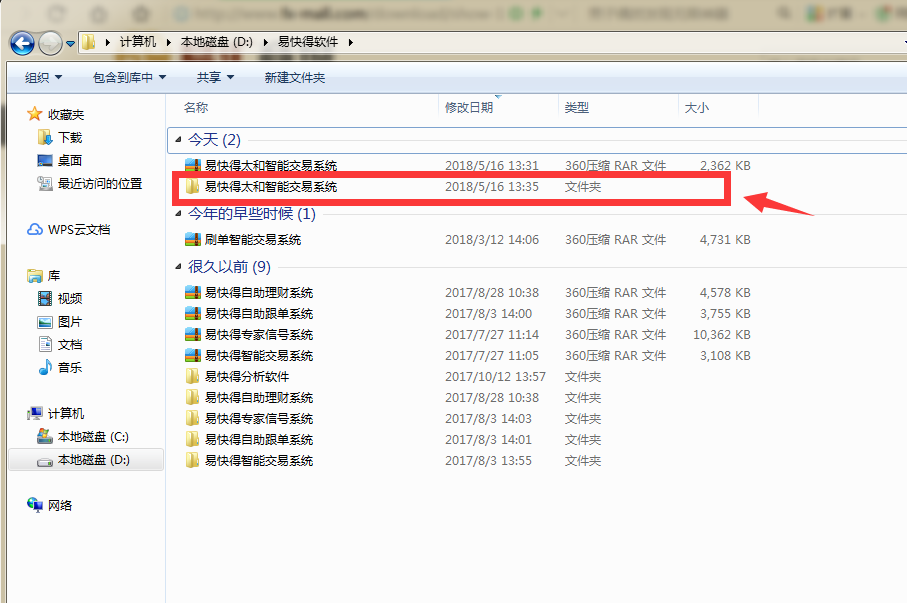The image size is (907, 603).
Task: Open 下载 in the favorites sidebar
Action: (70, 138)
